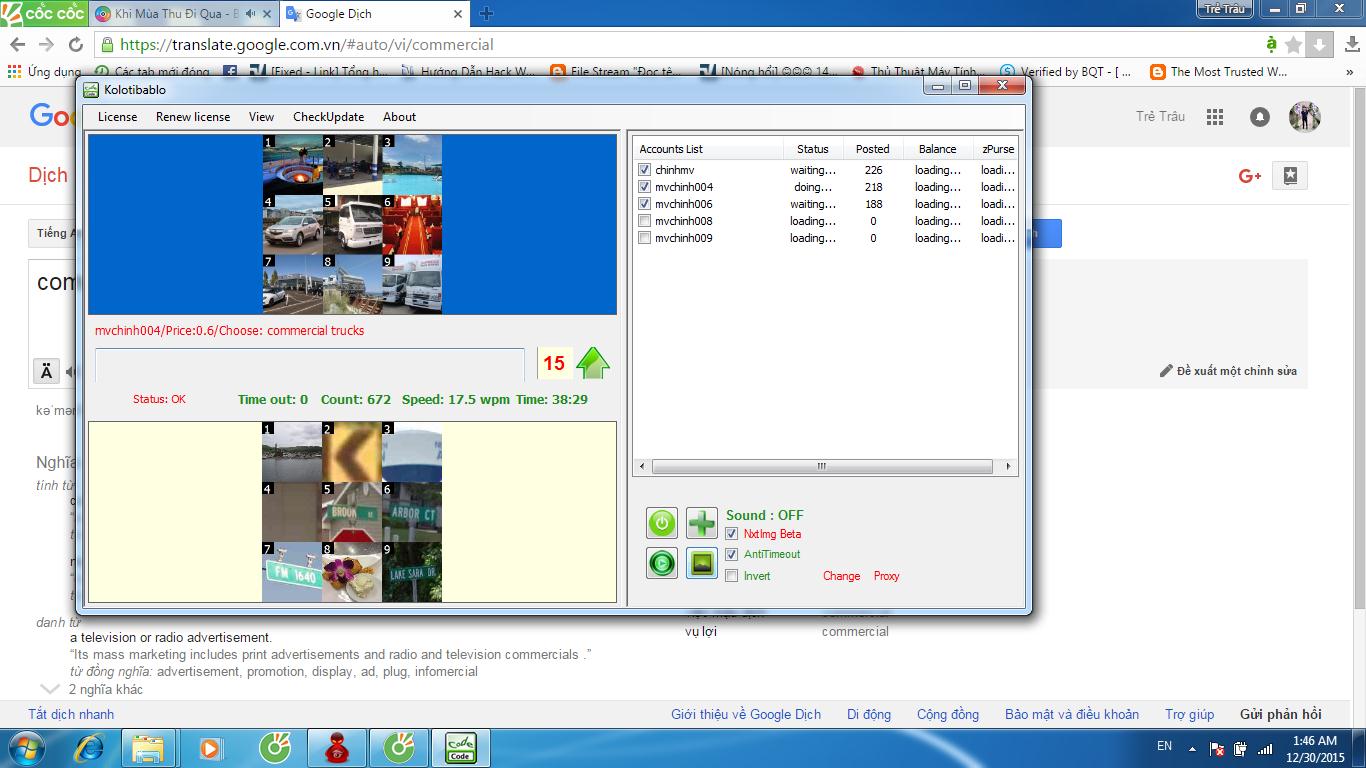Click the browser address bar URL
This screenshot has width=1366, height=768.
(x=306, y=44)
